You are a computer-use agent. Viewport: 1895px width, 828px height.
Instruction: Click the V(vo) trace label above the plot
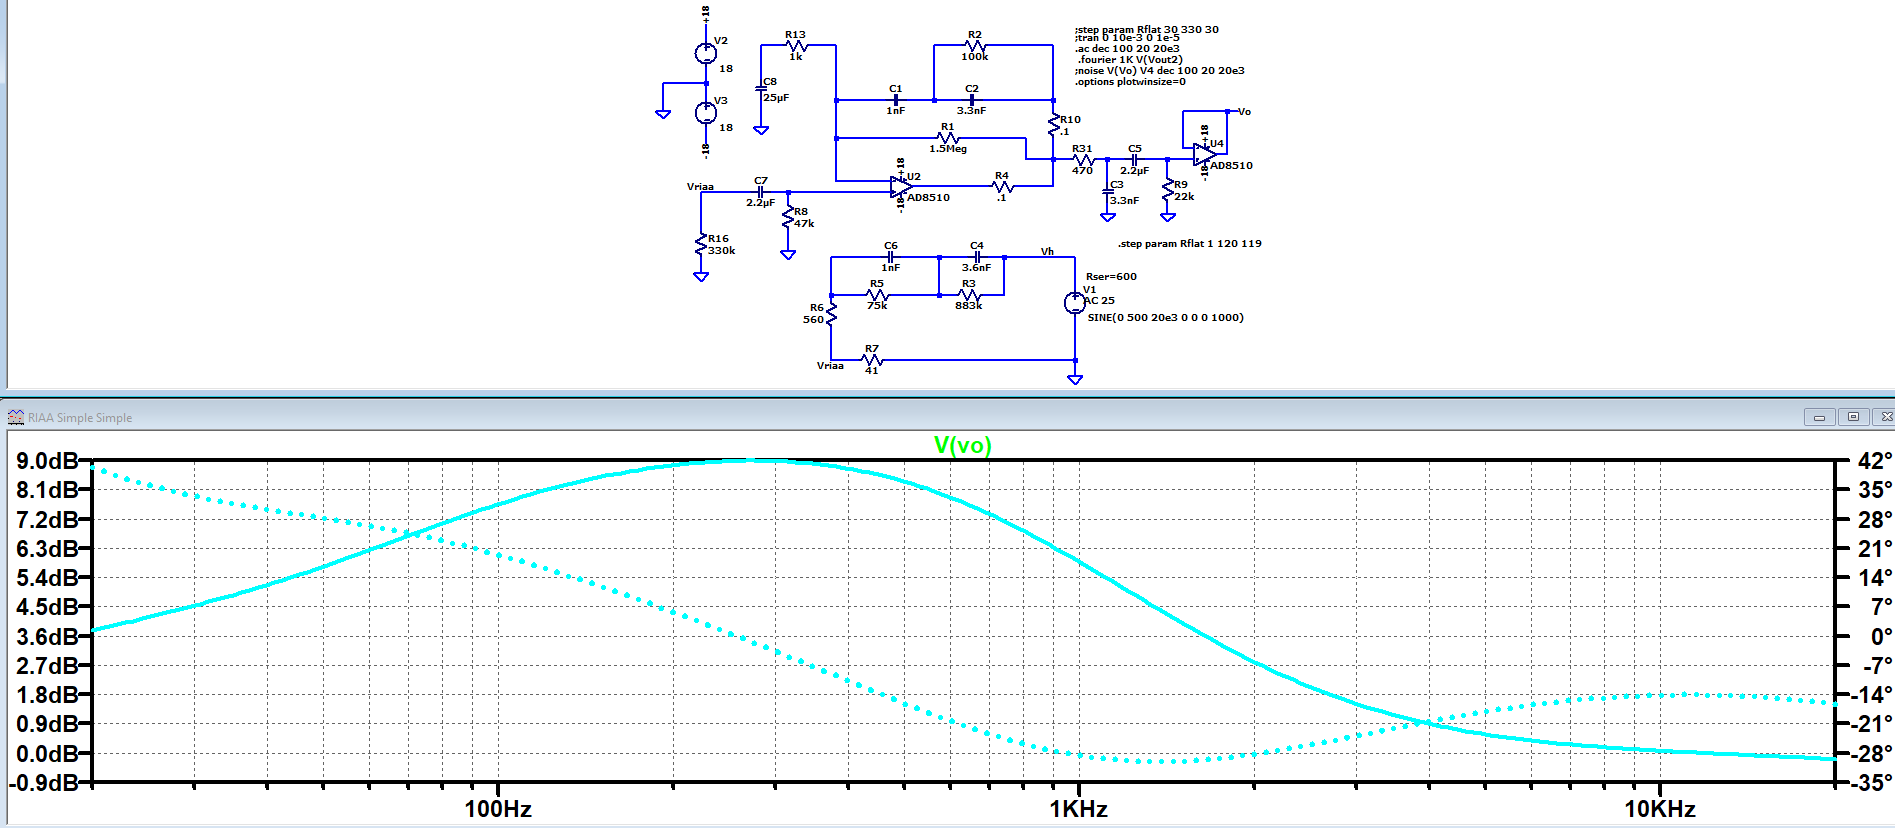(x=962, y=445)
